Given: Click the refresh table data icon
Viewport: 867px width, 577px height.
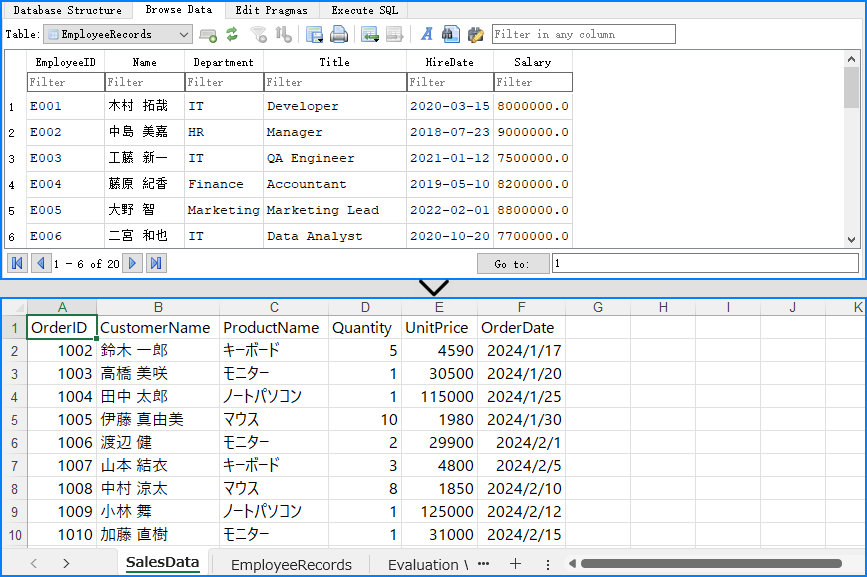Looking at the screenshot, I should [x=232, y=34].
